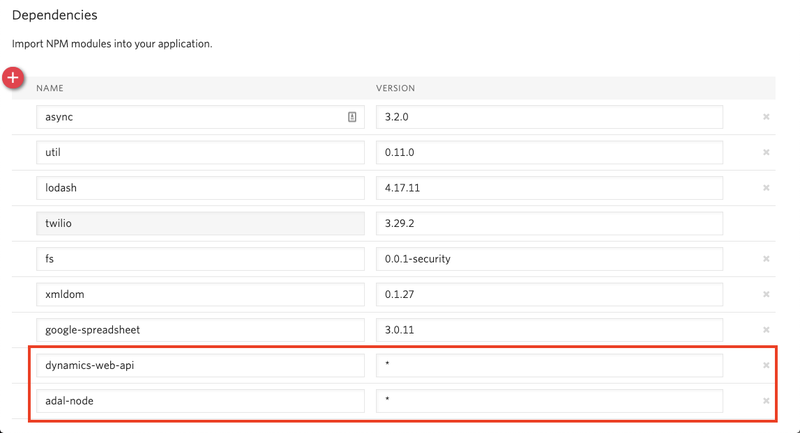Delete the fs dependency row

click(766, 259)
